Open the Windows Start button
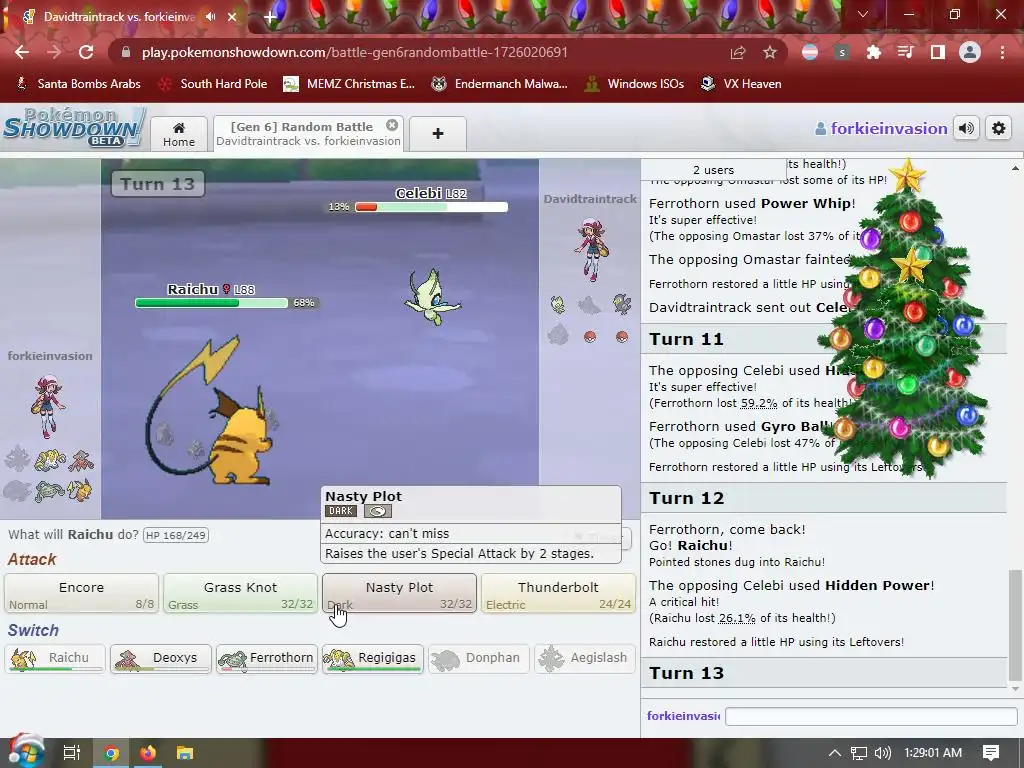1024x768 pixels. pyautogui.click(x=25, y=752)
